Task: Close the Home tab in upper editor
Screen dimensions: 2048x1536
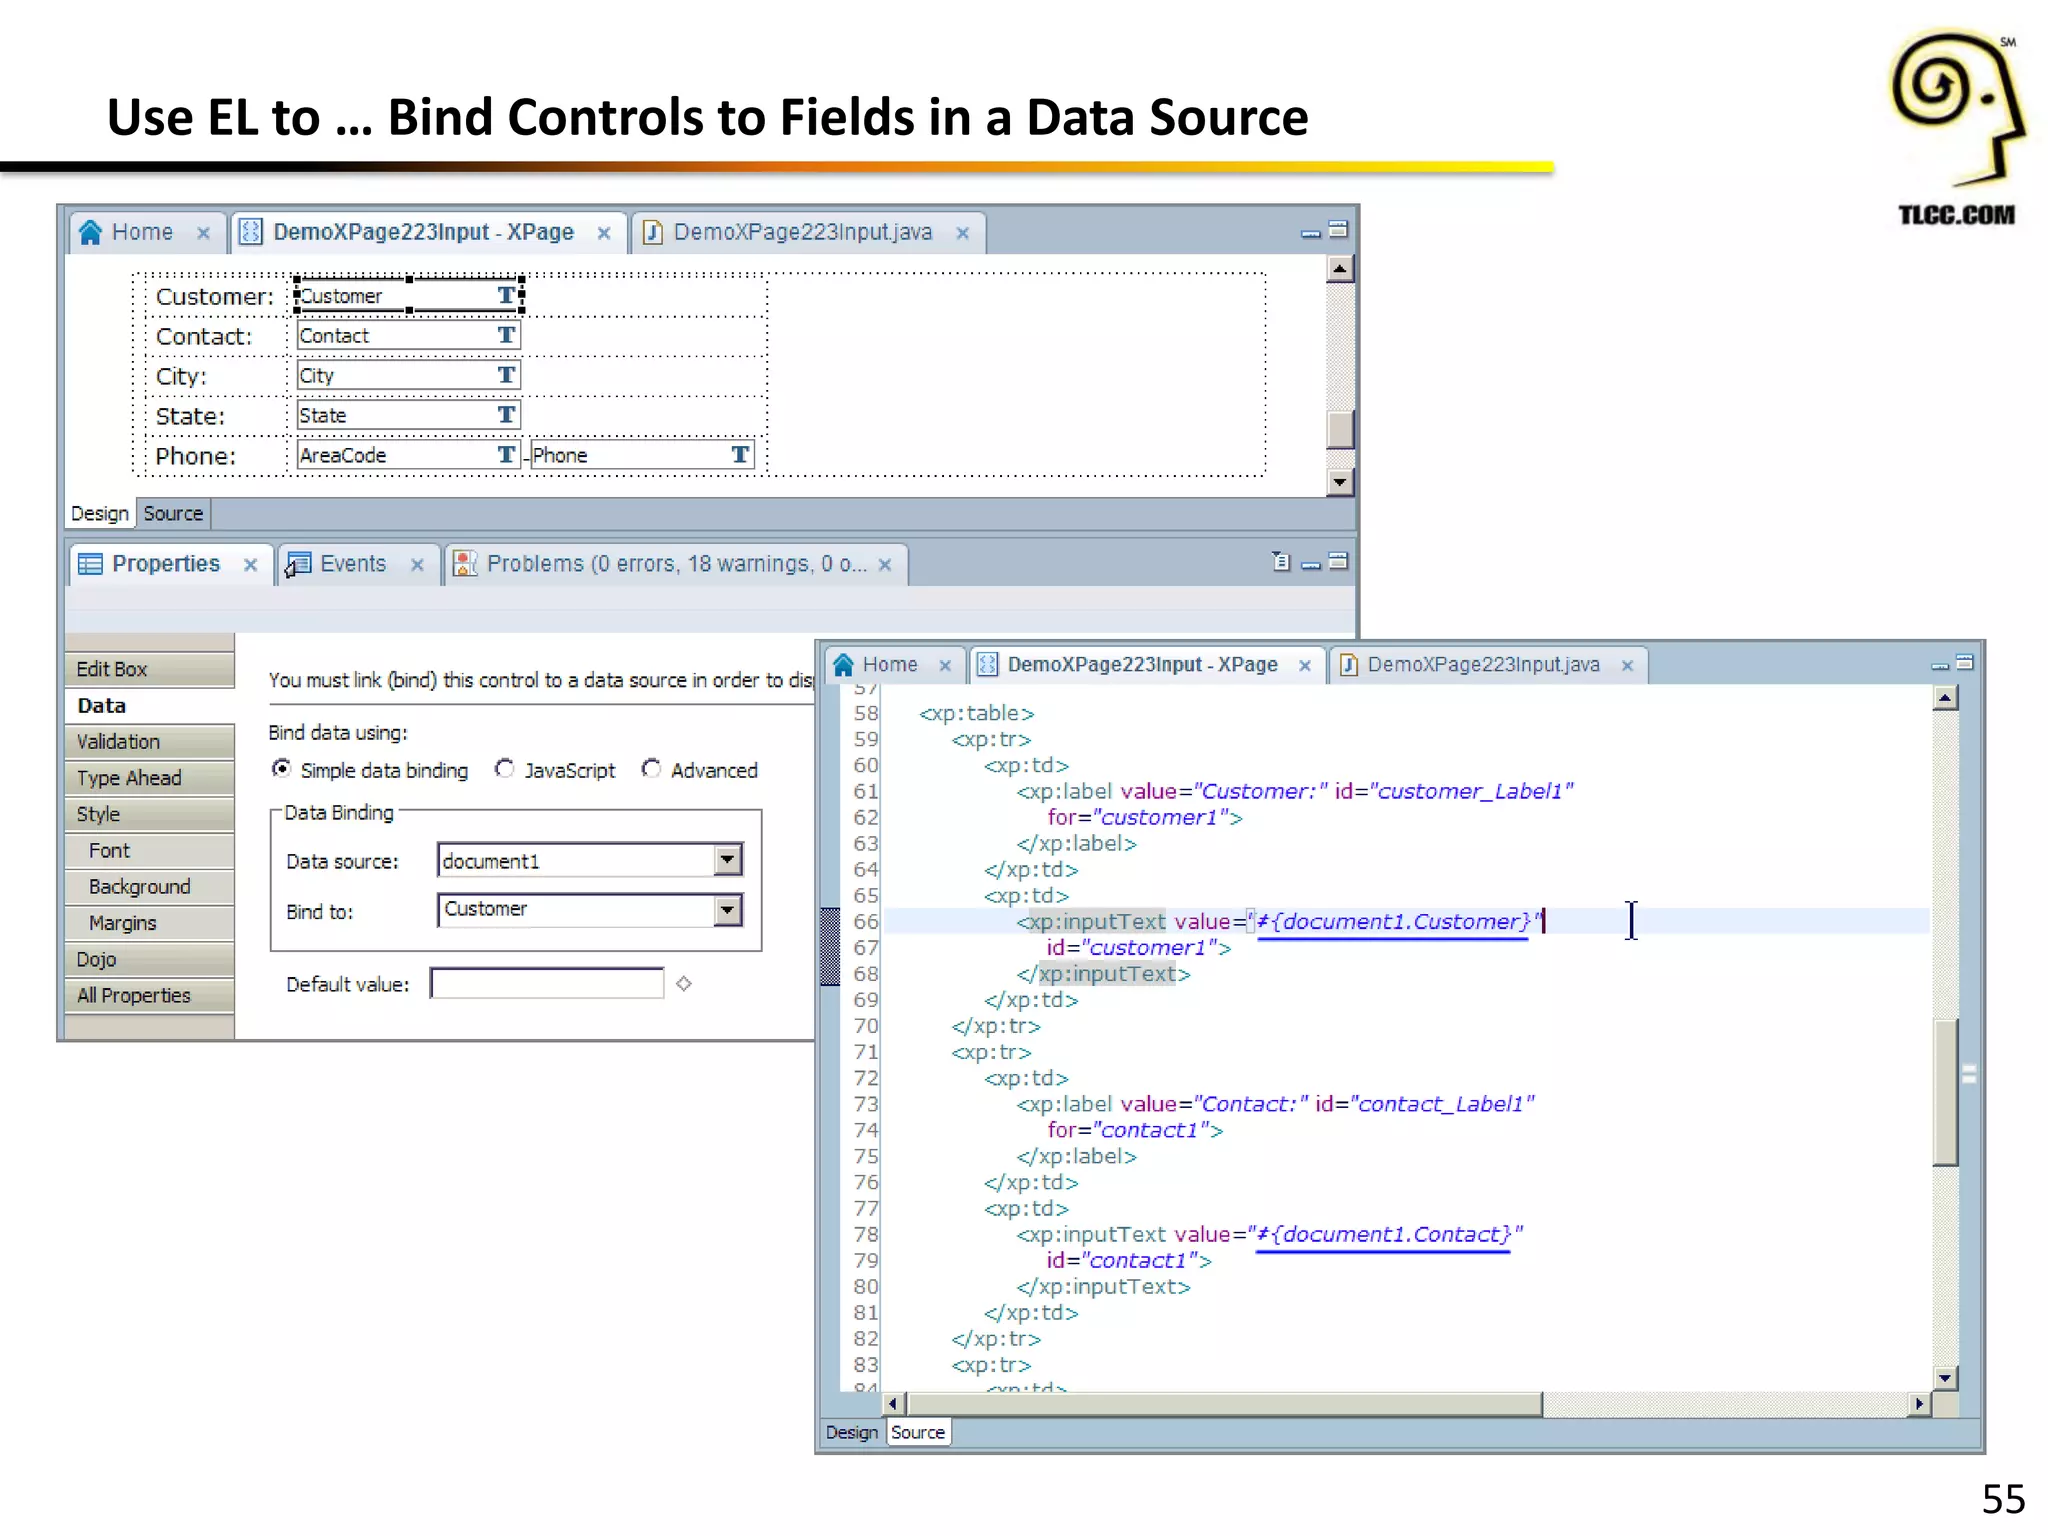Action: click(x=203, y=233)
